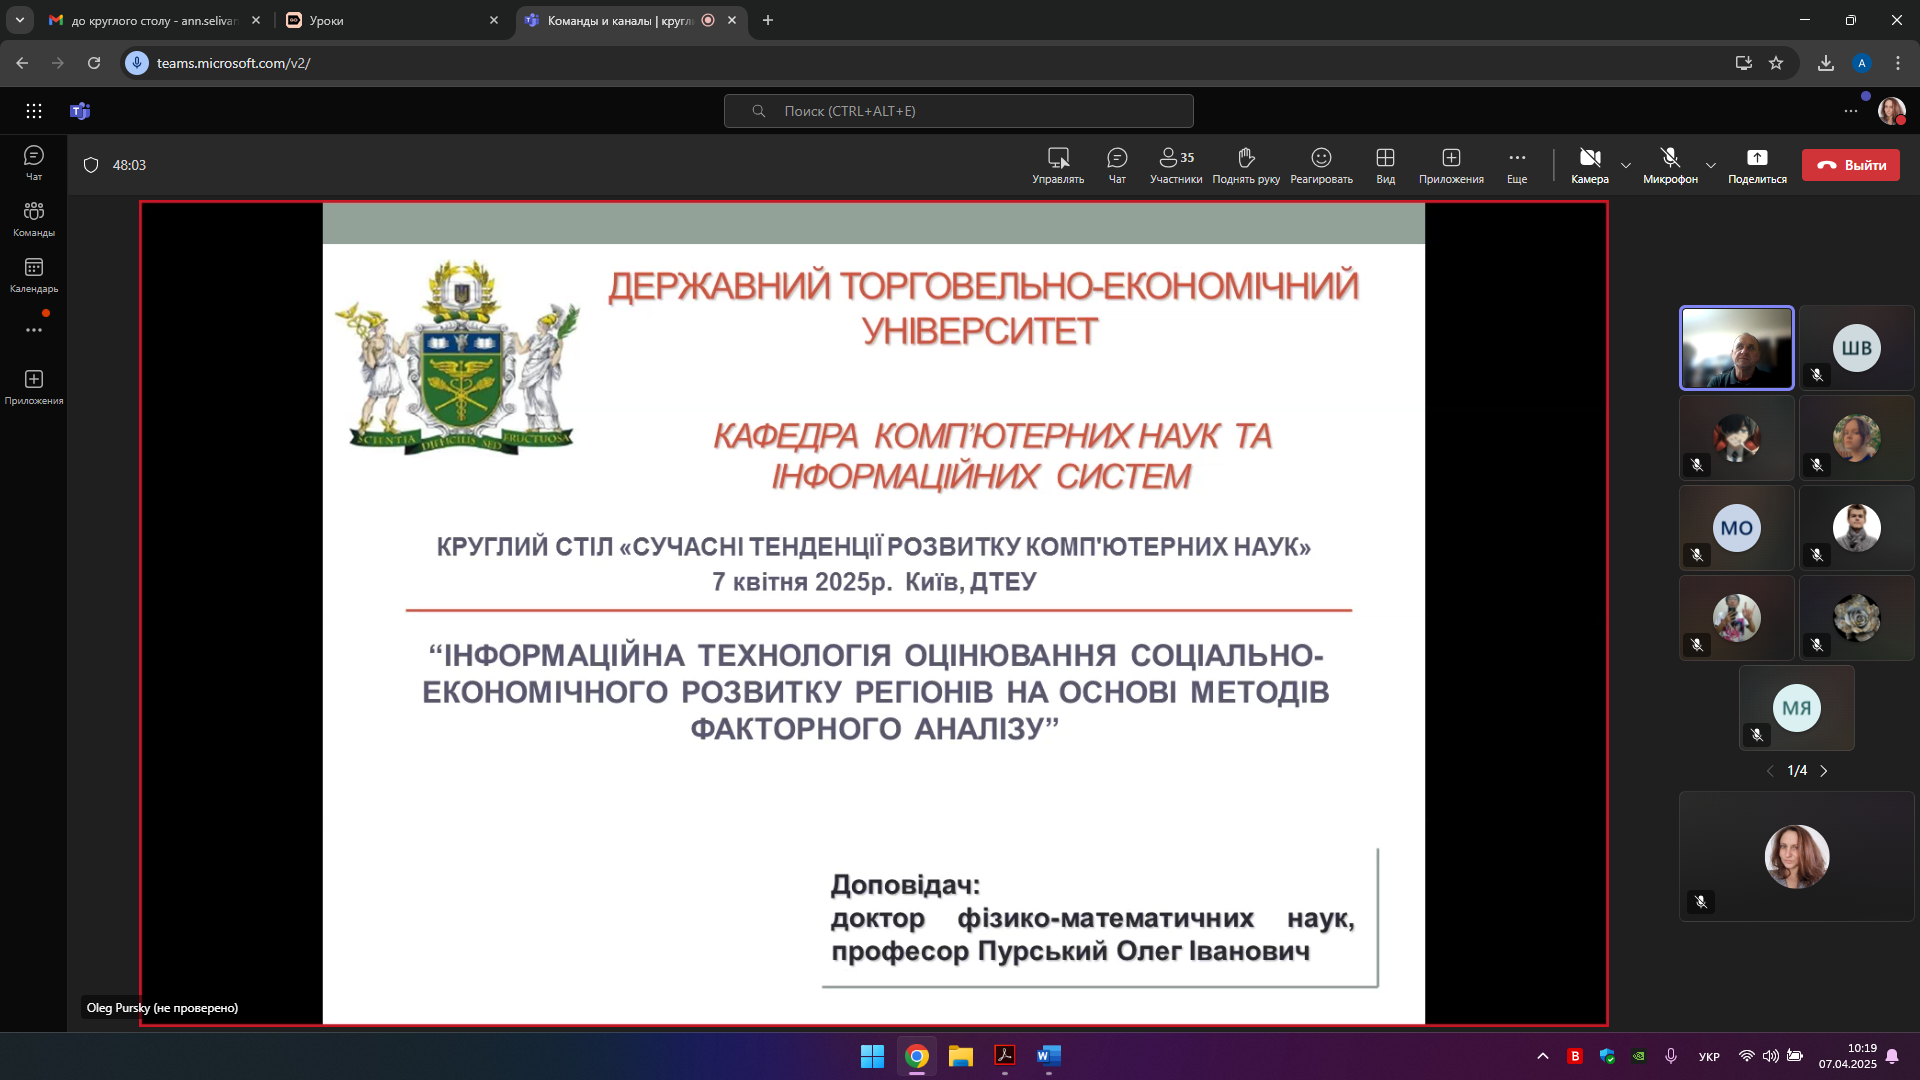Click microphone permission icon in address bar
Viewport: 1920px width, 1080px height.
(x=137, y=63)
